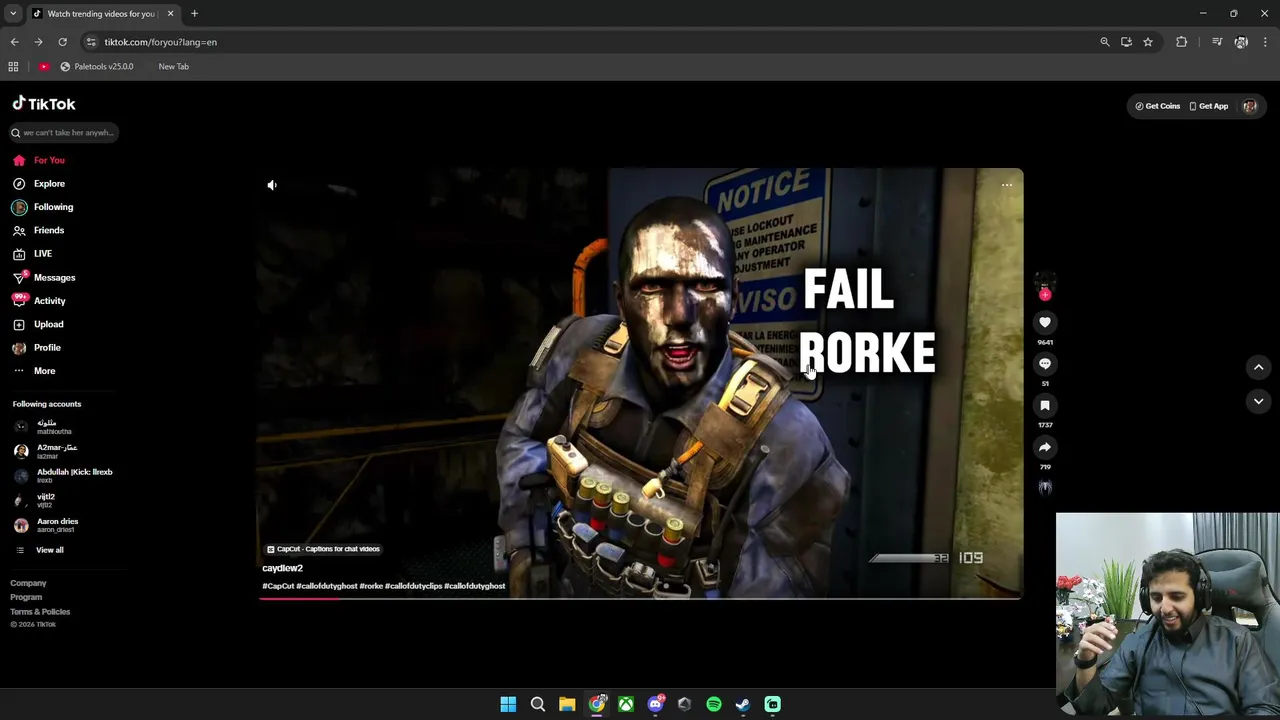Screen dimensions: 1280x720
Task: Expand the Program footer section
Action: pos(26,597)
